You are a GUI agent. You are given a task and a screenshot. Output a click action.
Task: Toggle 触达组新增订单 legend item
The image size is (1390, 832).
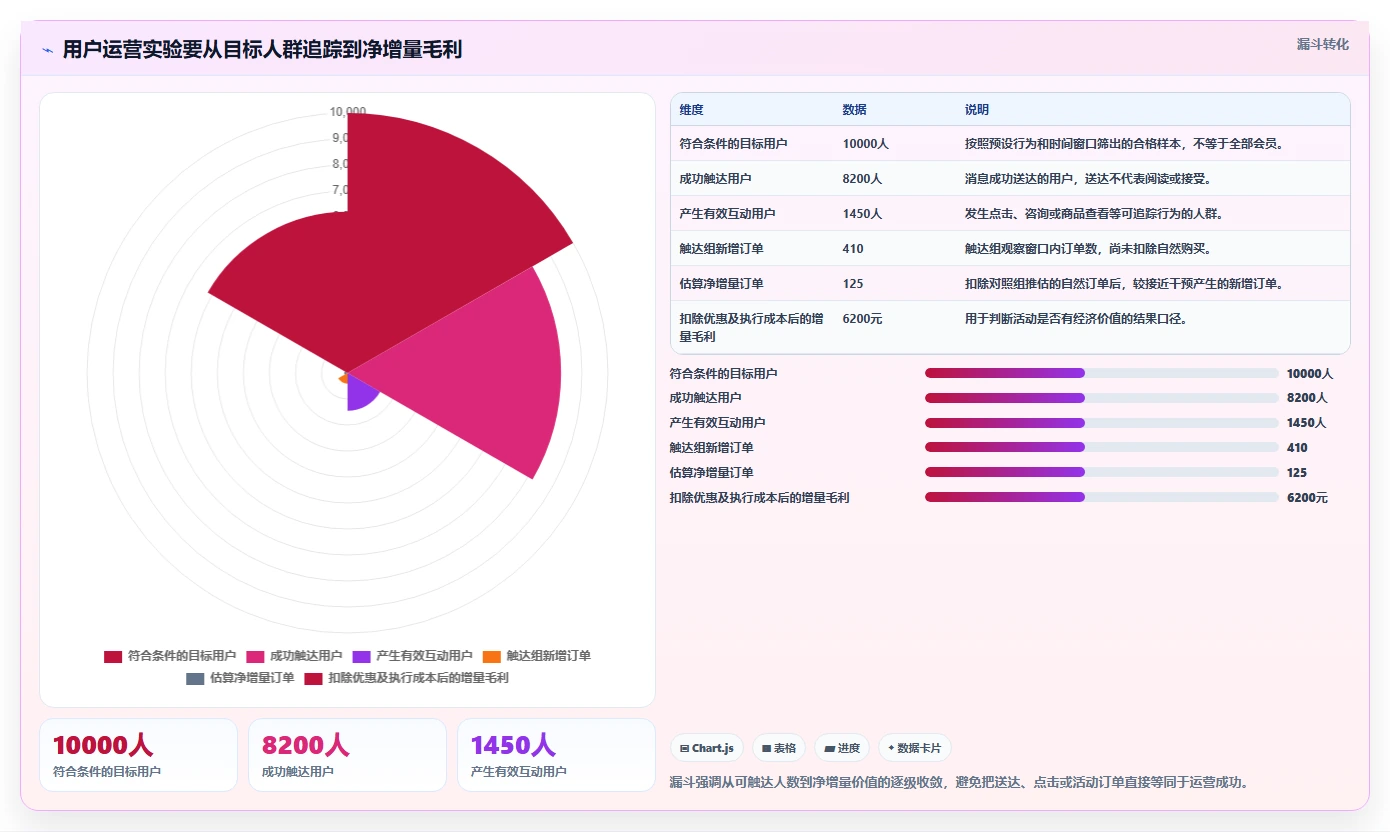[536, 656]
